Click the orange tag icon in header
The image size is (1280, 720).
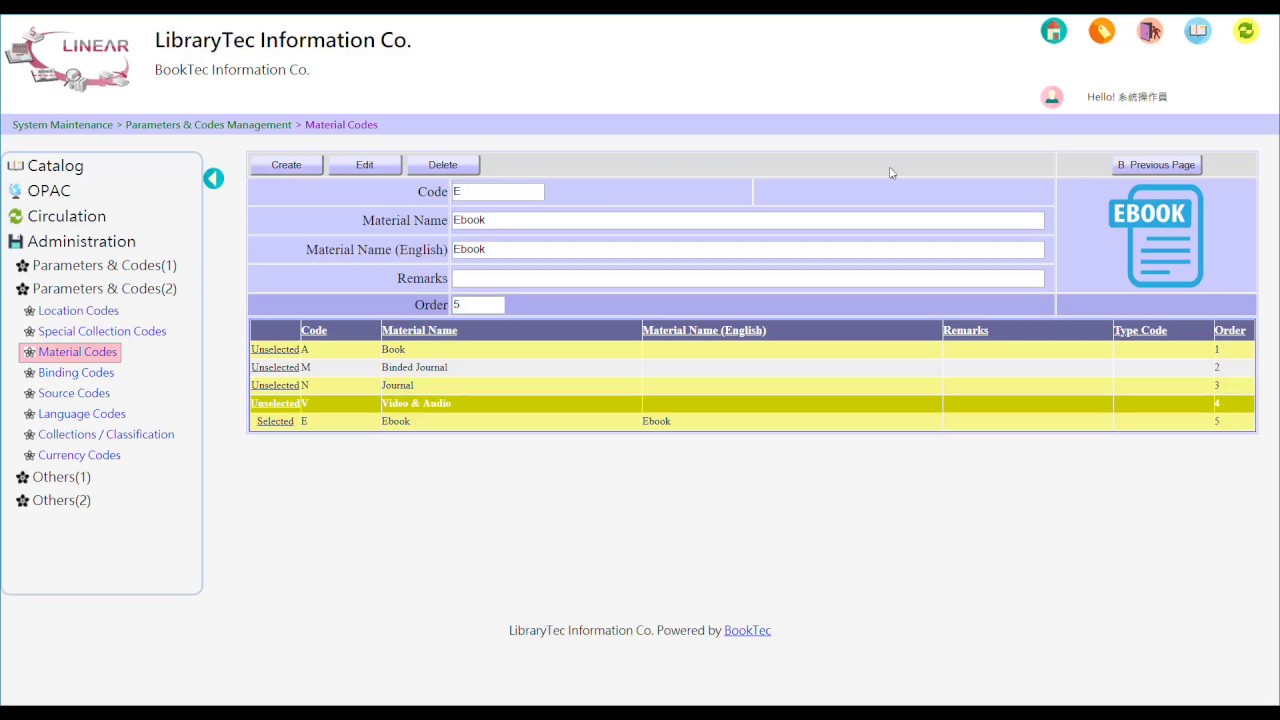(x=1102, y=31)
